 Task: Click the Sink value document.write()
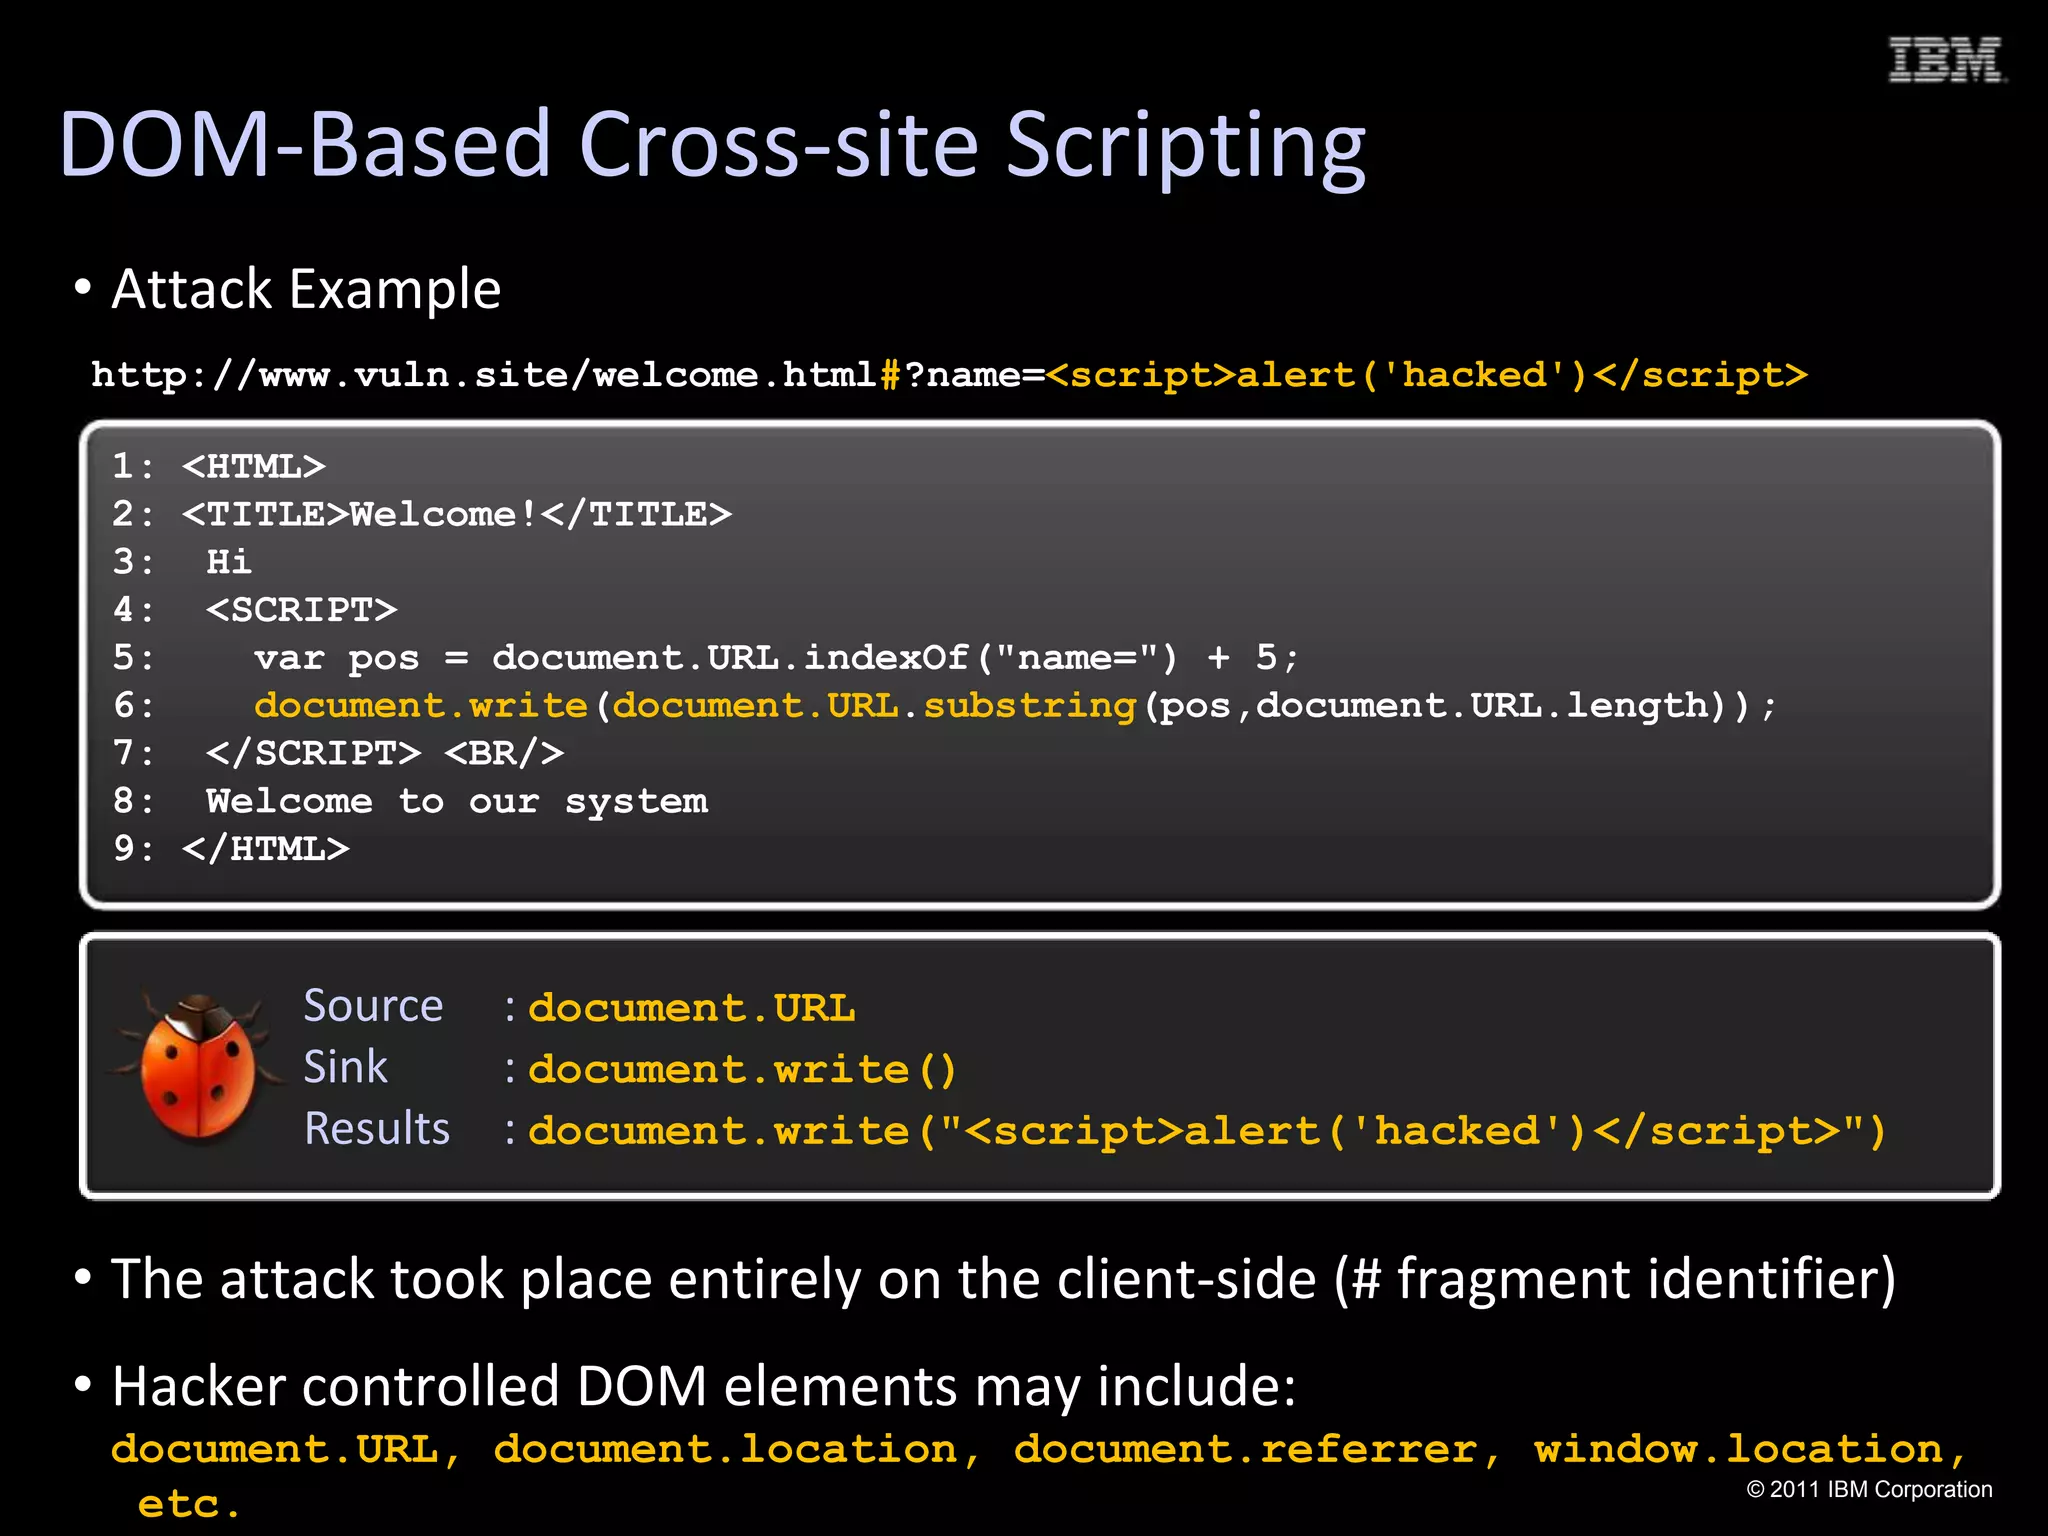click(x=743, y=1070)
